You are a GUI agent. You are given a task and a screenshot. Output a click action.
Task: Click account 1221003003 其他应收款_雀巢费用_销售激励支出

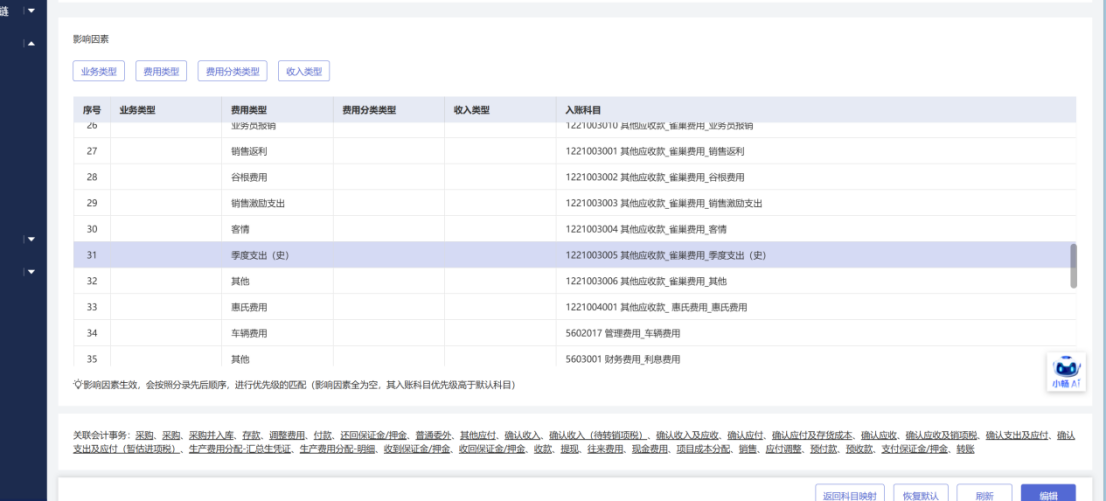click(664, 203)
